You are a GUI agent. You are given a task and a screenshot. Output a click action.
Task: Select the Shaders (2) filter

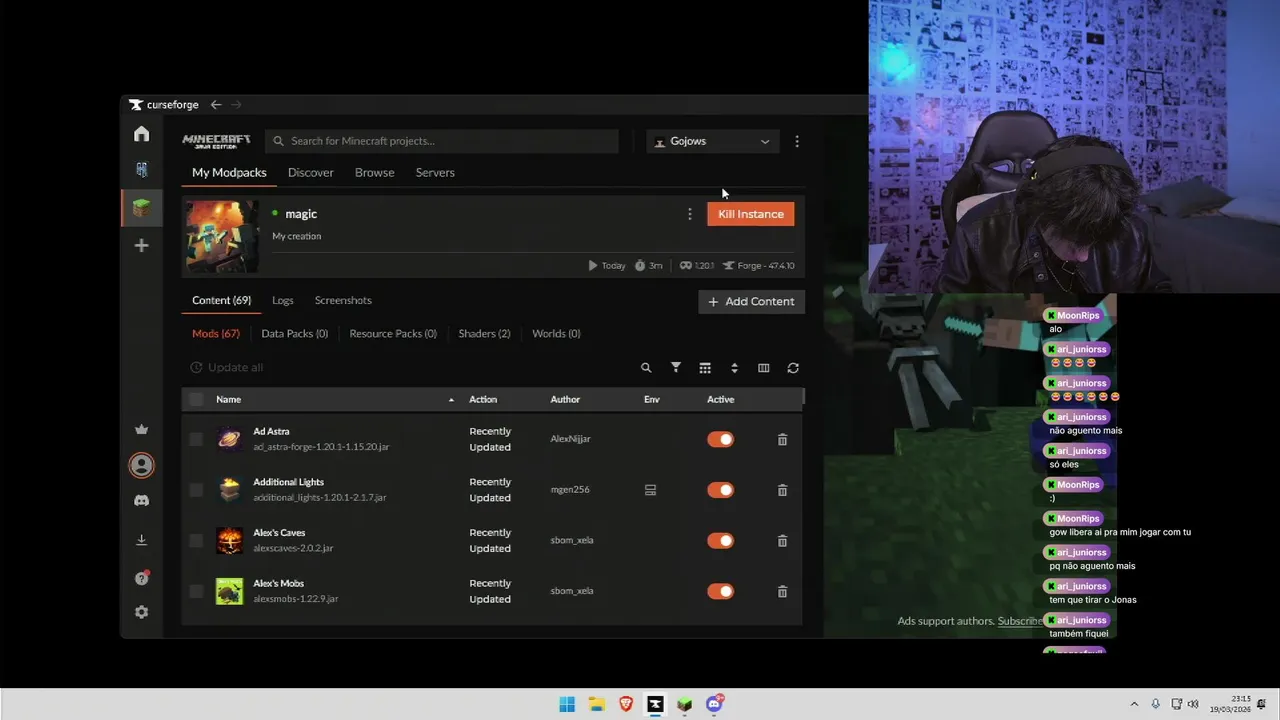(484, 333)
